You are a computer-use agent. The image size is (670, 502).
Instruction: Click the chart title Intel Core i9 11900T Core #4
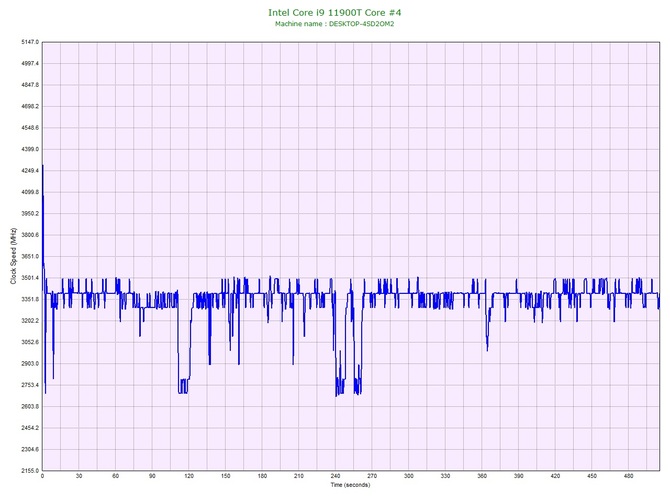click(335, 12)
